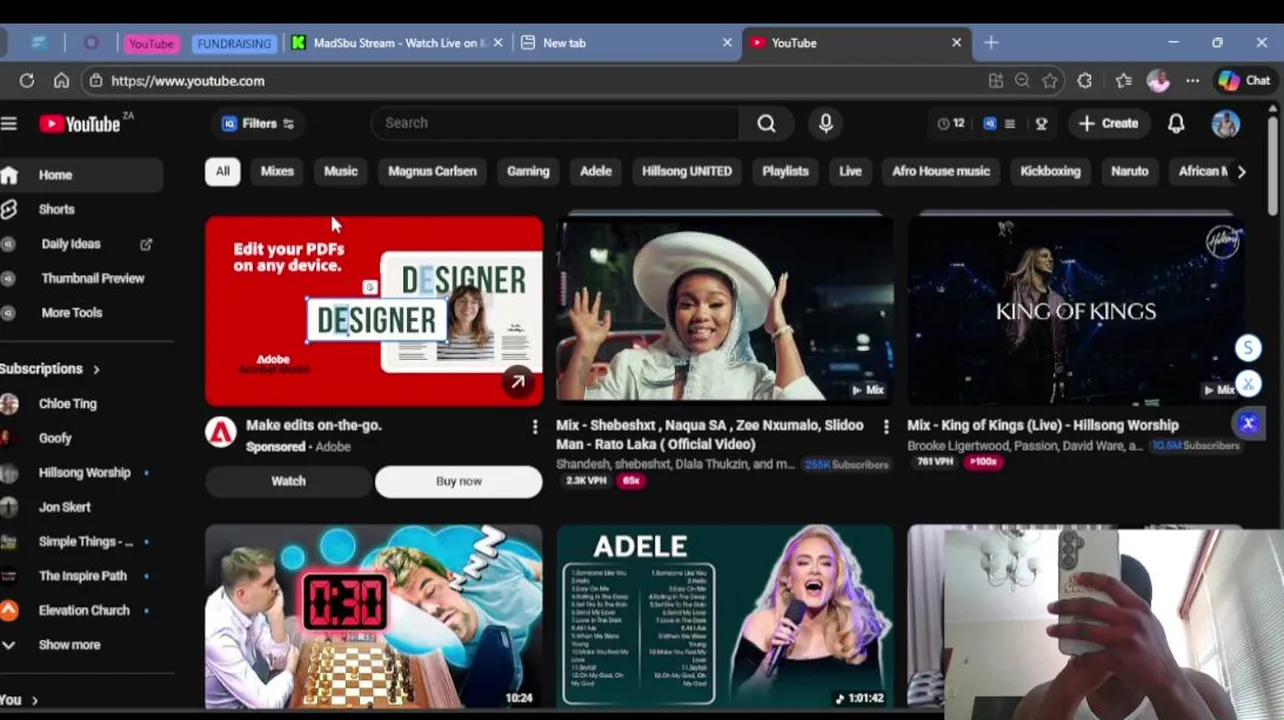
Task: Click the Watch button on Adobe ad
Action: pyautogui.click(x=288, y=481)
